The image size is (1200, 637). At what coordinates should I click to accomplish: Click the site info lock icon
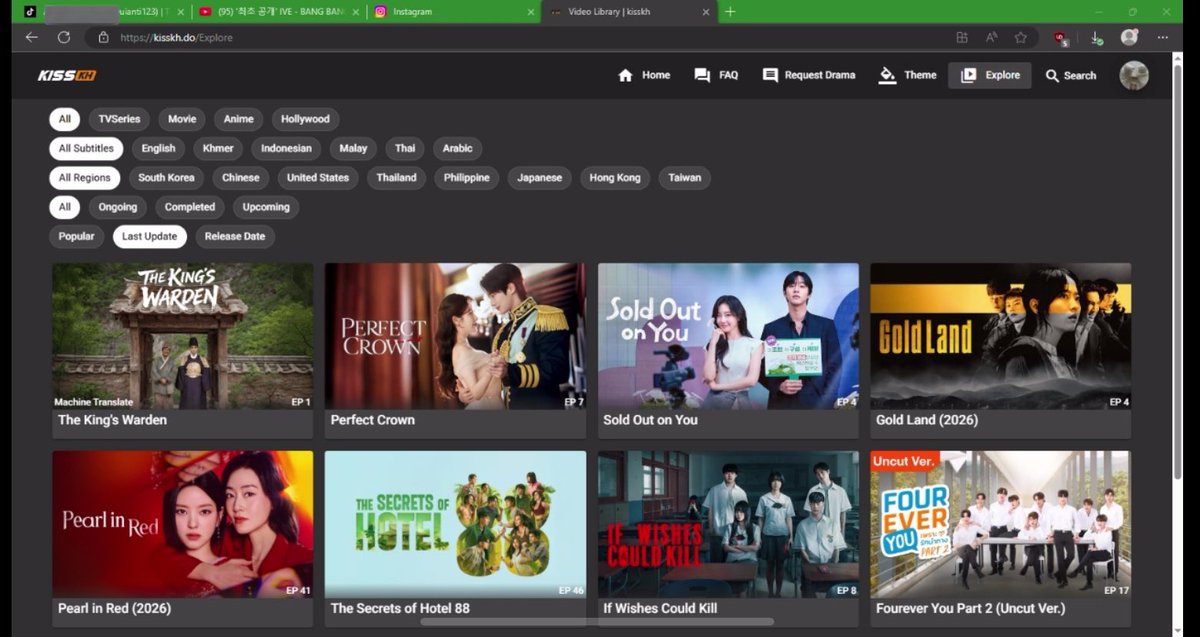[103, 37]
